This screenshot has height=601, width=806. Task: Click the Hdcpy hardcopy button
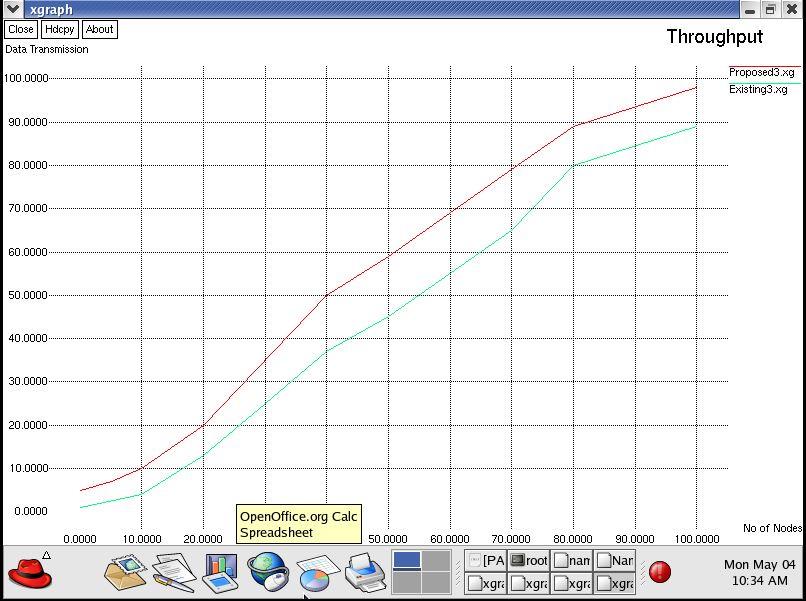pos(60,29)
